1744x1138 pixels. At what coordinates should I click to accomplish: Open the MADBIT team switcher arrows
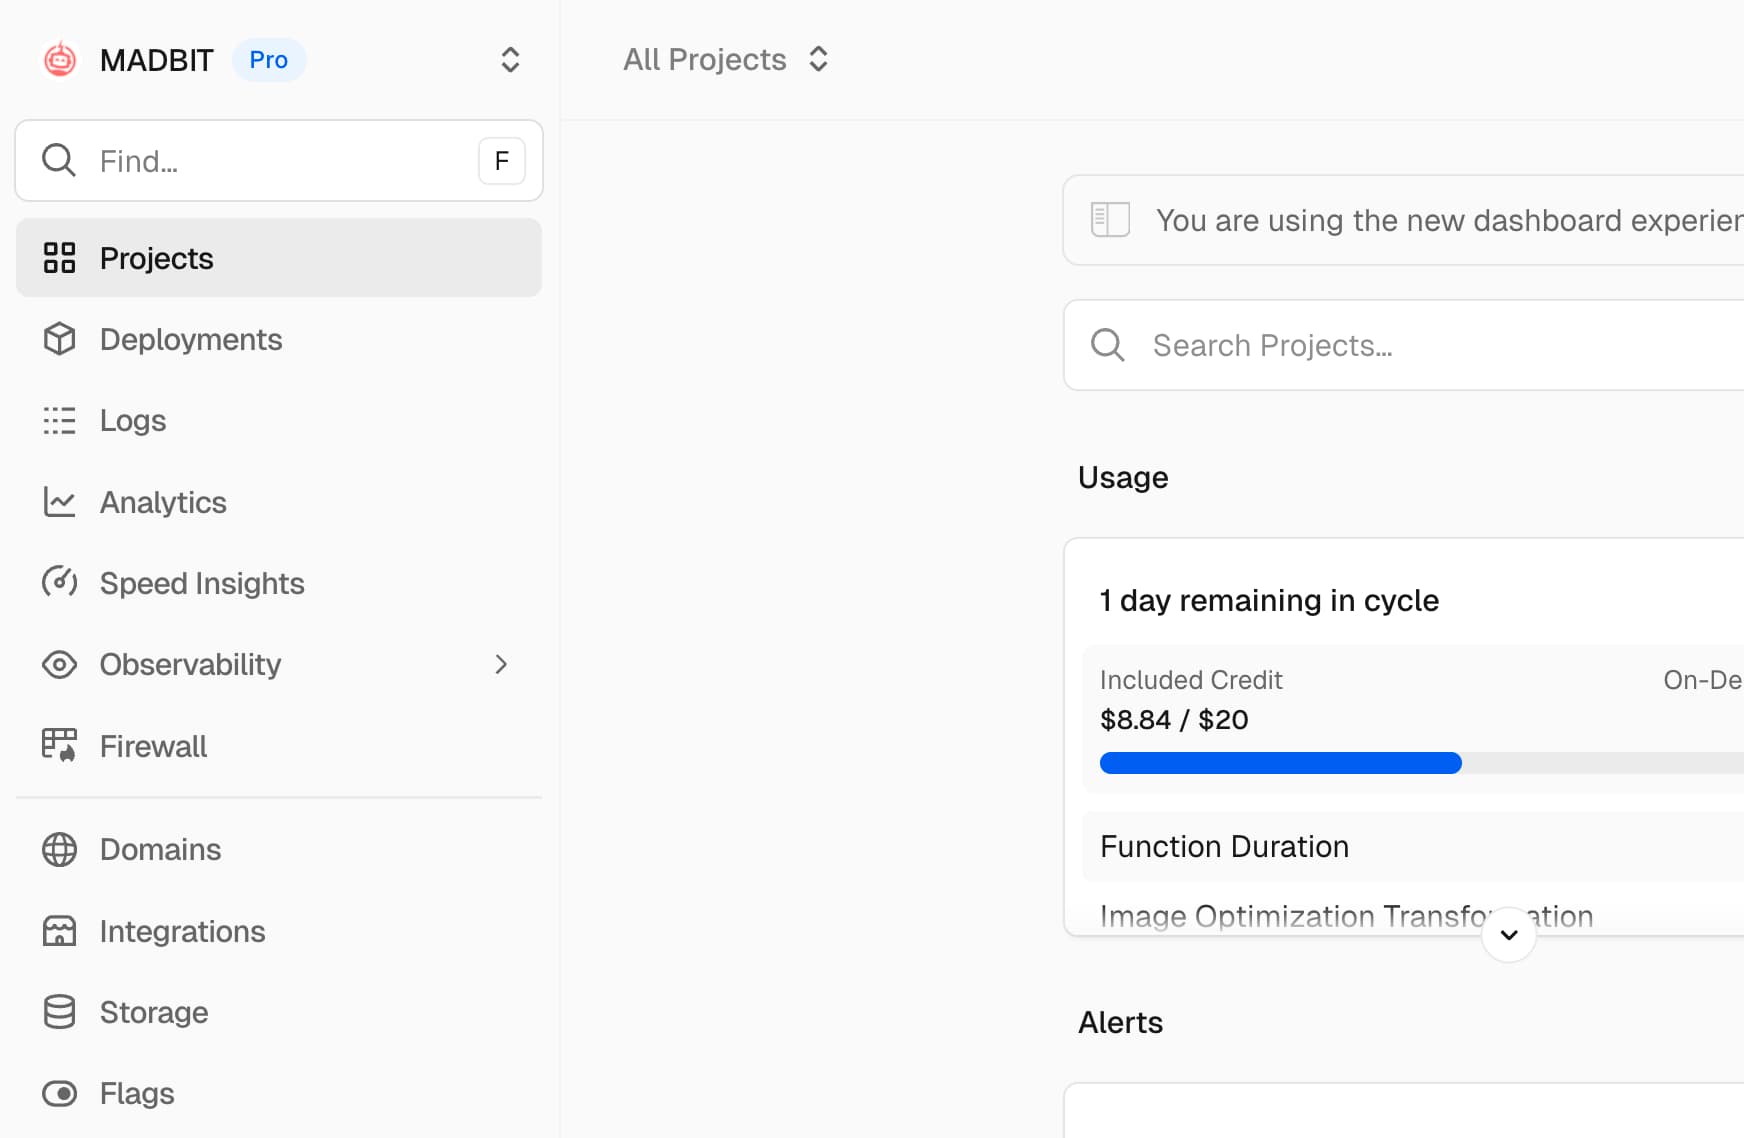(510, 60)
